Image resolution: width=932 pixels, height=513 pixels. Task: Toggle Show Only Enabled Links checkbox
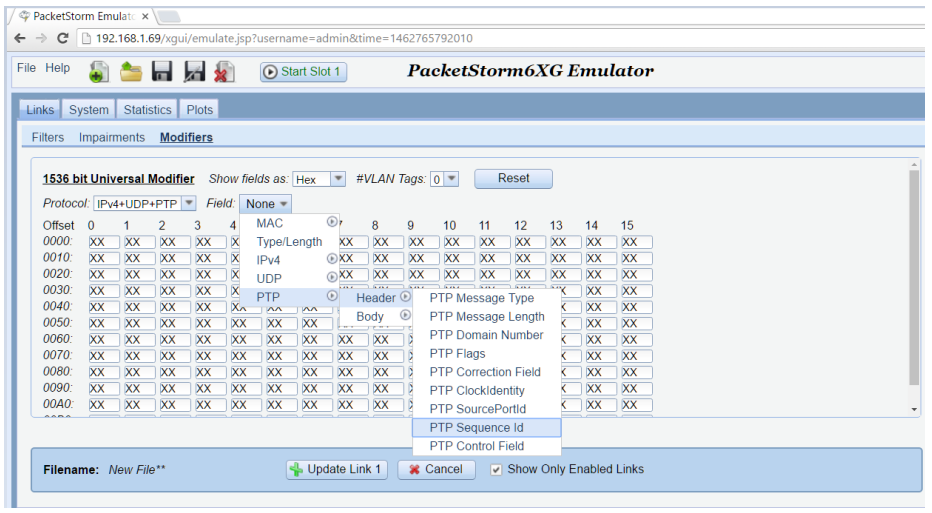496,470
